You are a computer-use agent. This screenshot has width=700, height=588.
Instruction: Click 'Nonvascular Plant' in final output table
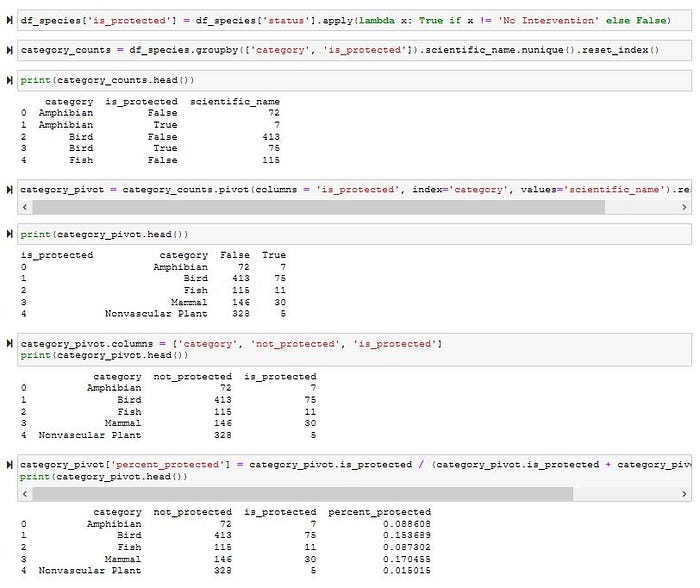(x=90, y=570)
